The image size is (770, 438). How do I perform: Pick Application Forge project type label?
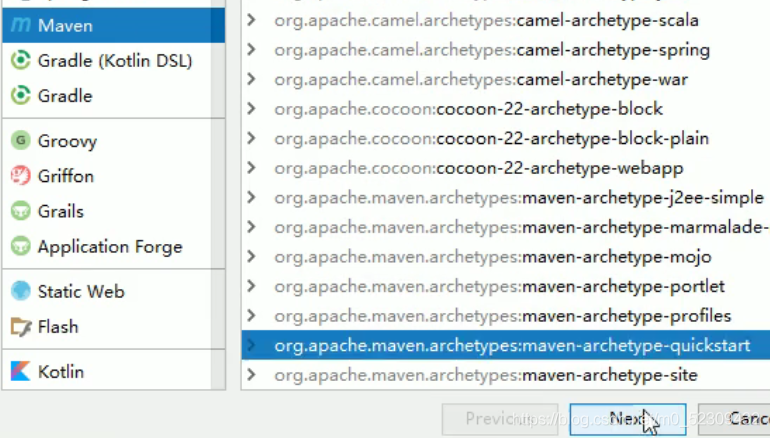(x=110, y=247)
